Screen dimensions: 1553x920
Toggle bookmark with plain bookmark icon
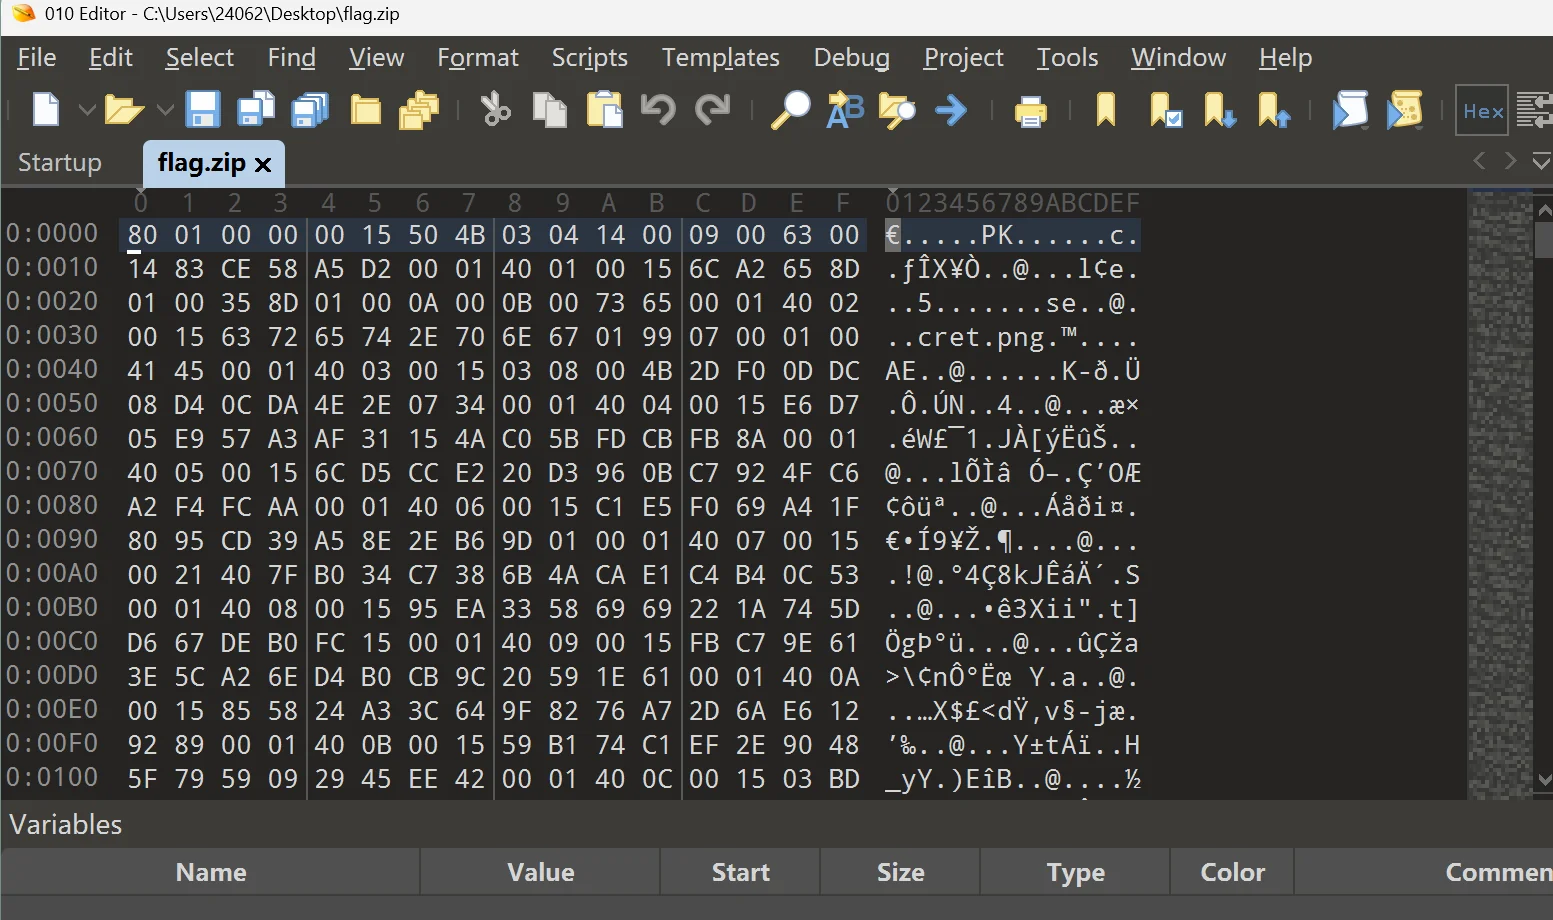point(1106,109)
